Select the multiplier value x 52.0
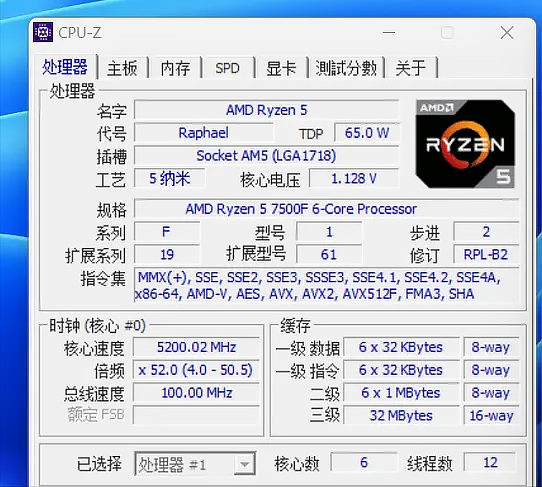 point(196,370)
